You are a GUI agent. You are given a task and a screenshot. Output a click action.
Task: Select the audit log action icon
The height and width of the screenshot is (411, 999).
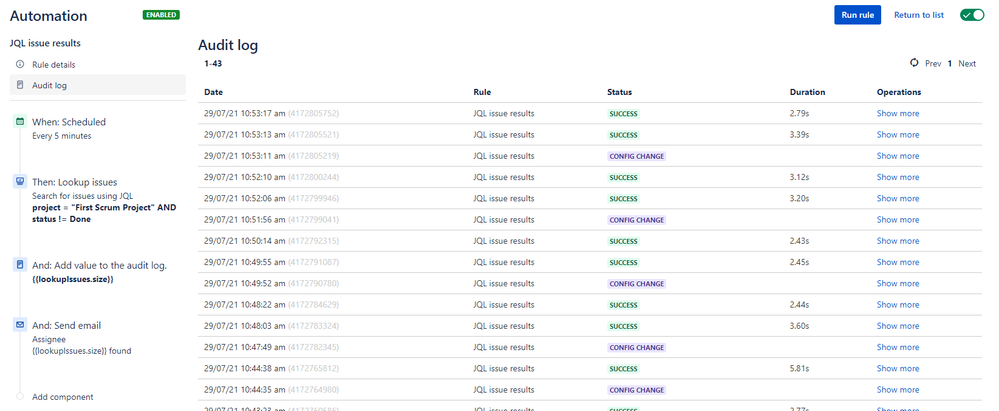[20, 265]
